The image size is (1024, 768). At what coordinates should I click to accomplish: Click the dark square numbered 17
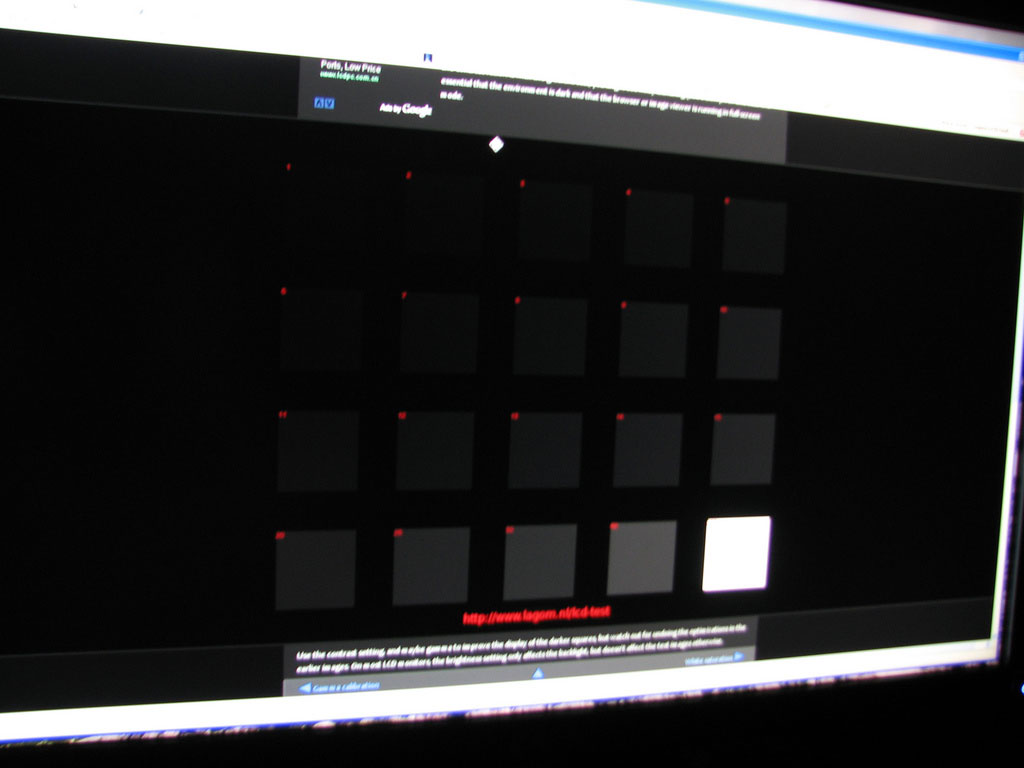coord(431,566)
